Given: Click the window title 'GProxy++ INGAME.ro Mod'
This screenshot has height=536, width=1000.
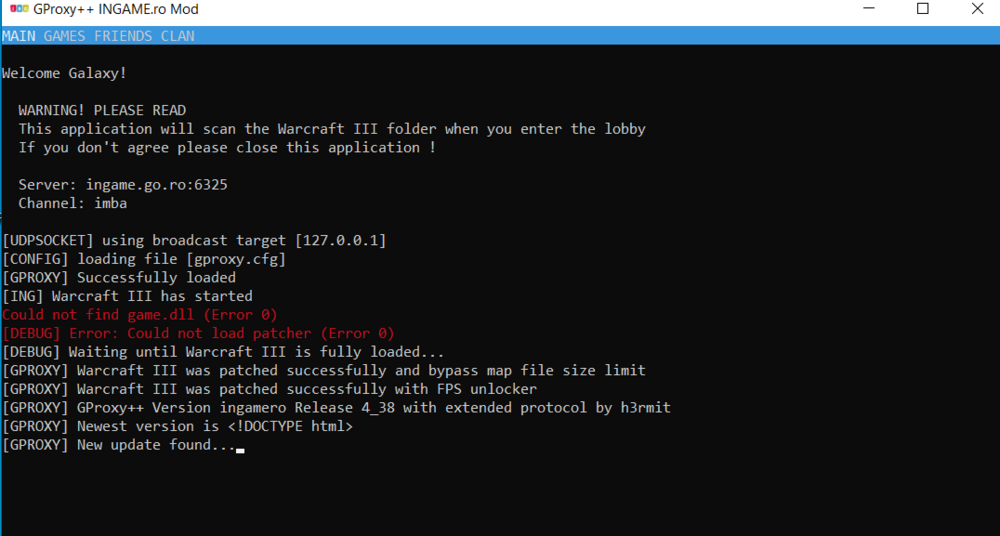Looking at the screenshot, I should (x=115, y=10).
